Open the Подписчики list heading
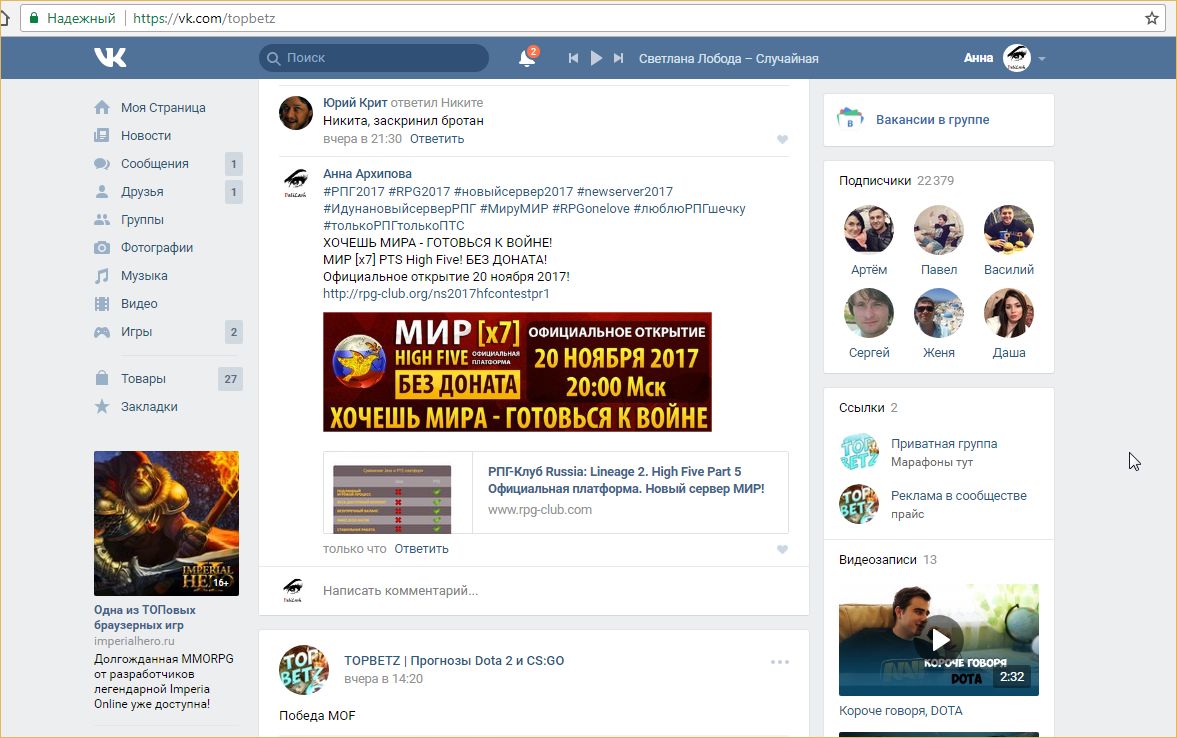The width and height of the screenshot is (1177, 738). pyautogui.click(x=874, y=180)
